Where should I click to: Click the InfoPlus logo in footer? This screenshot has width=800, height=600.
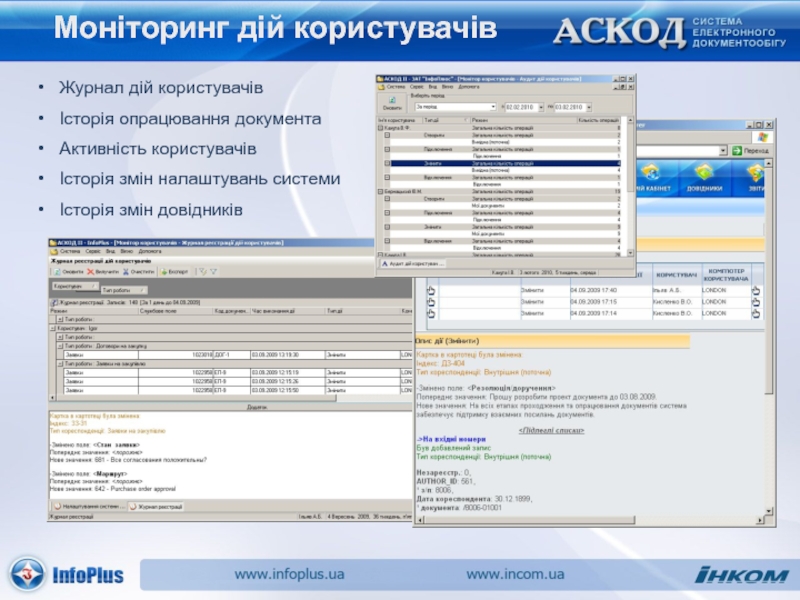pos(67,574)
